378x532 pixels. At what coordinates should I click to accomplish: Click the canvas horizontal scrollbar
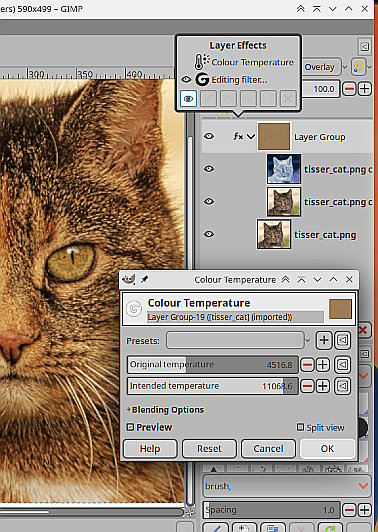coord(92,512)
